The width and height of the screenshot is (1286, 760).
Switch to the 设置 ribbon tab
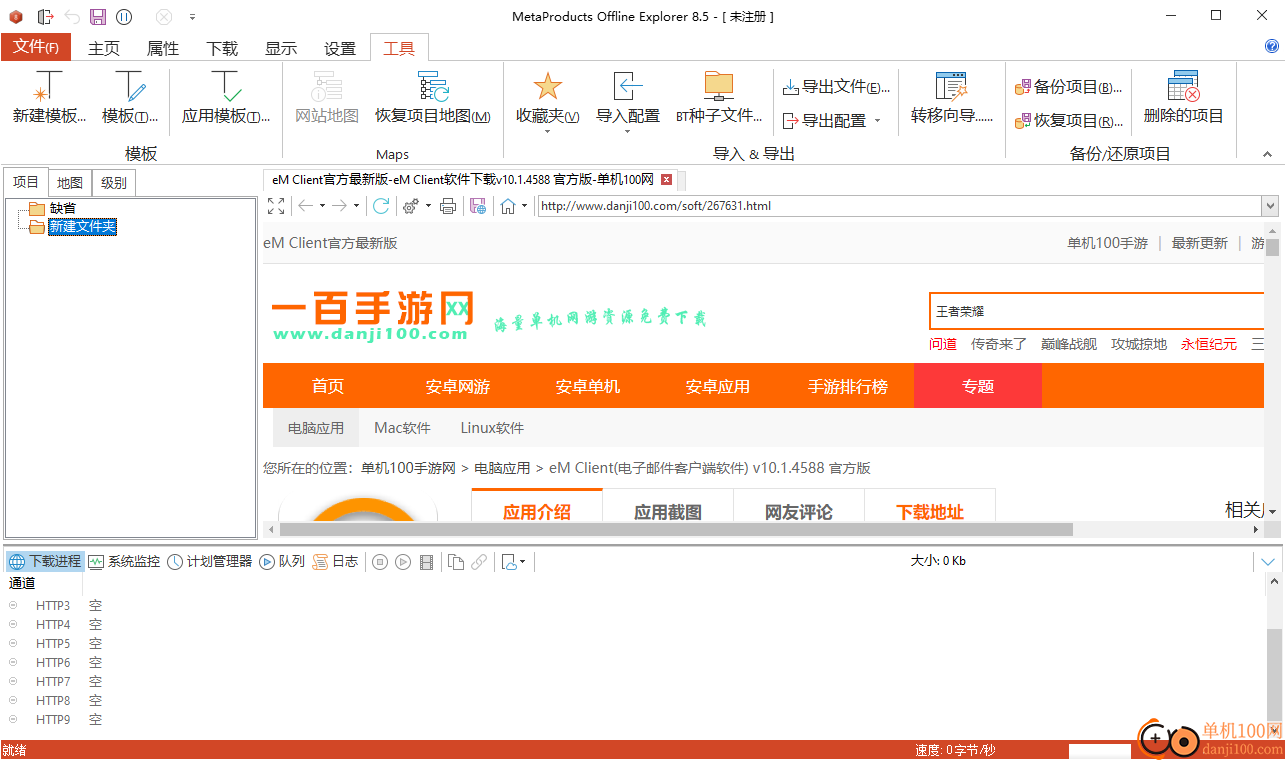340,48
